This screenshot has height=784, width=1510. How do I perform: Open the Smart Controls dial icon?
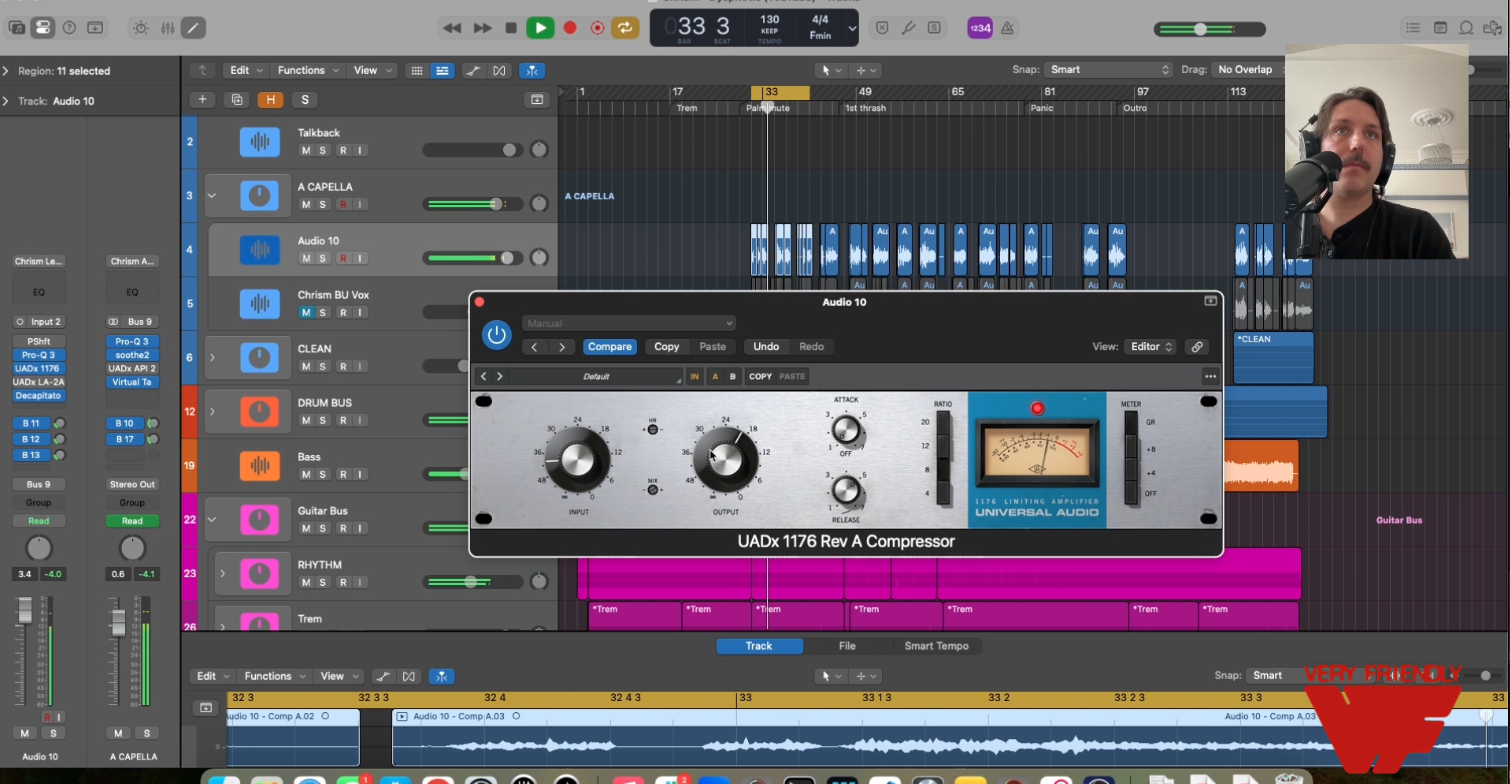[140, 28]
